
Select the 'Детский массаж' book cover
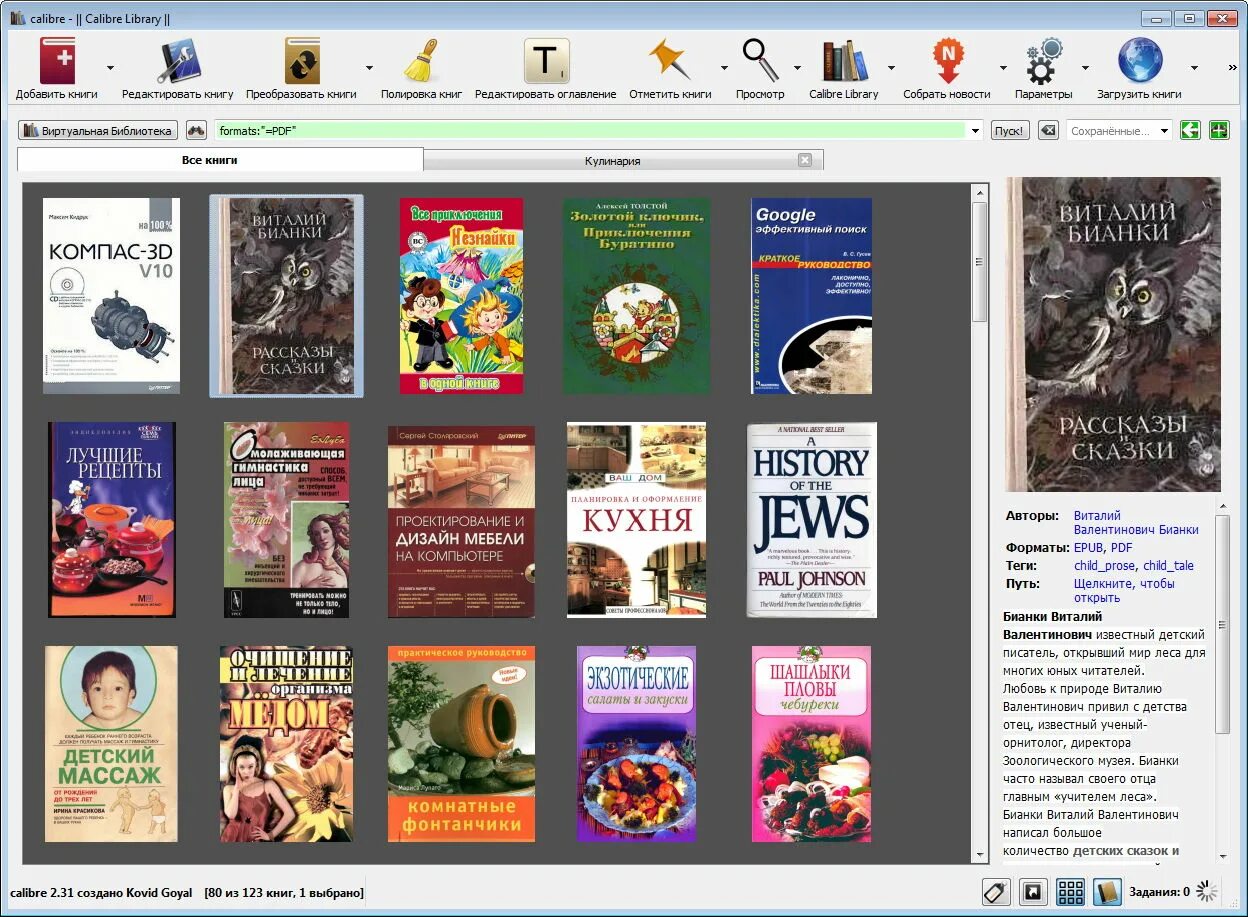click(111, 744)
